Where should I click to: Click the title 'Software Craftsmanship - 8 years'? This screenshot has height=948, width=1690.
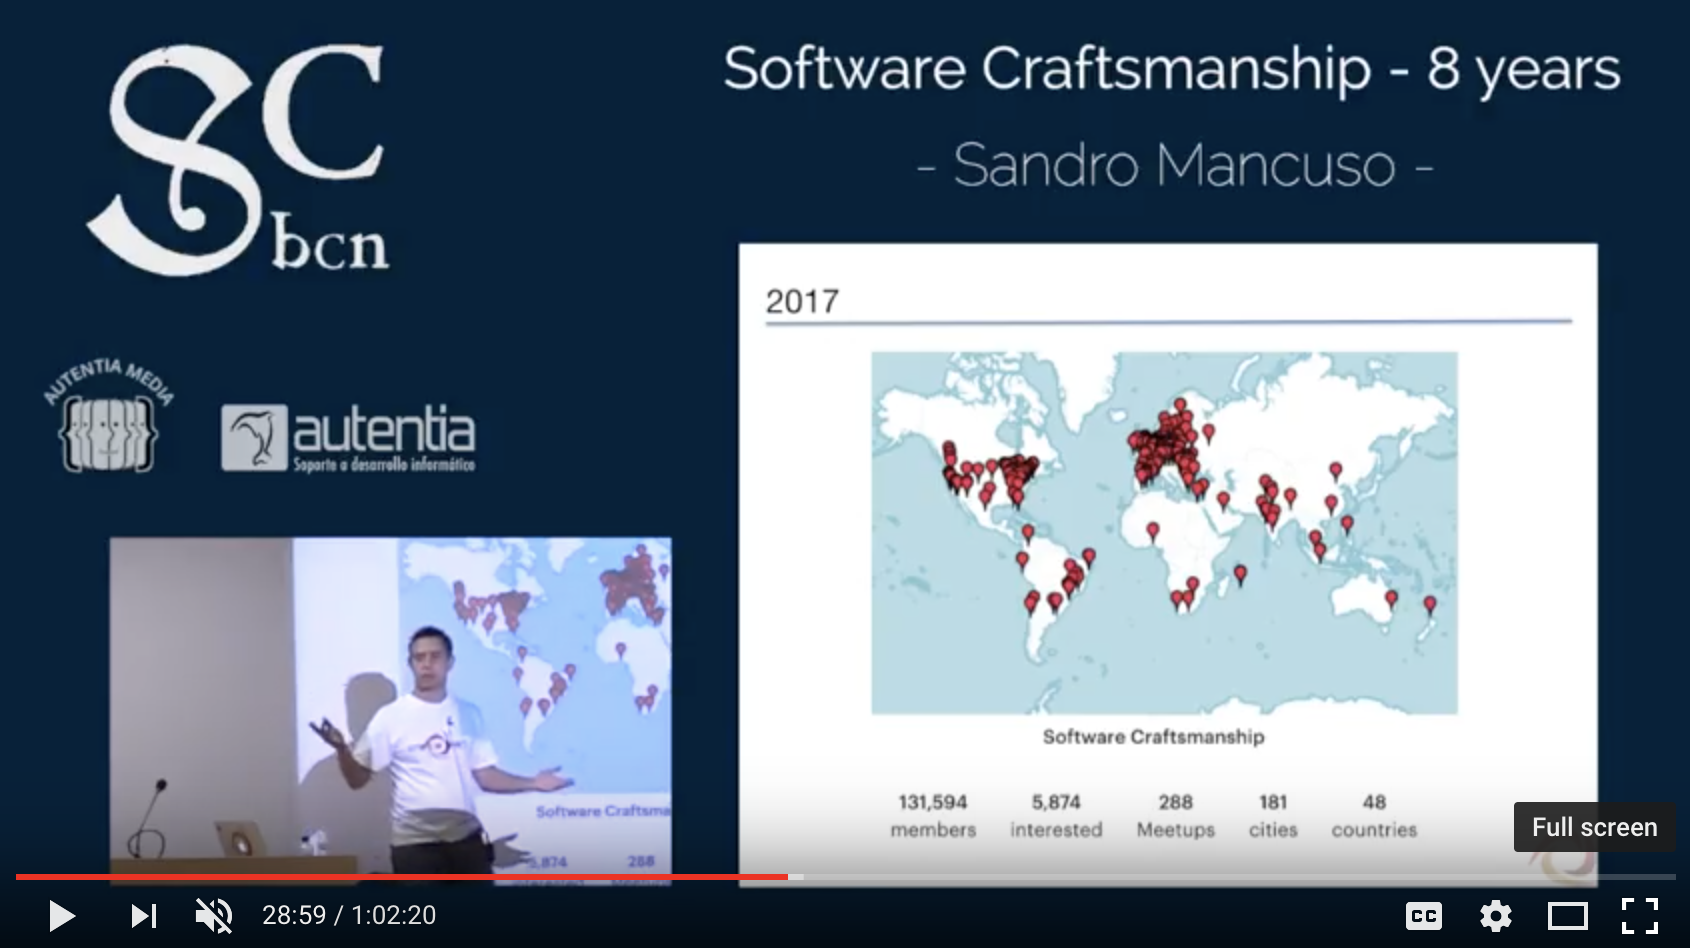(x=1171, y=69)
